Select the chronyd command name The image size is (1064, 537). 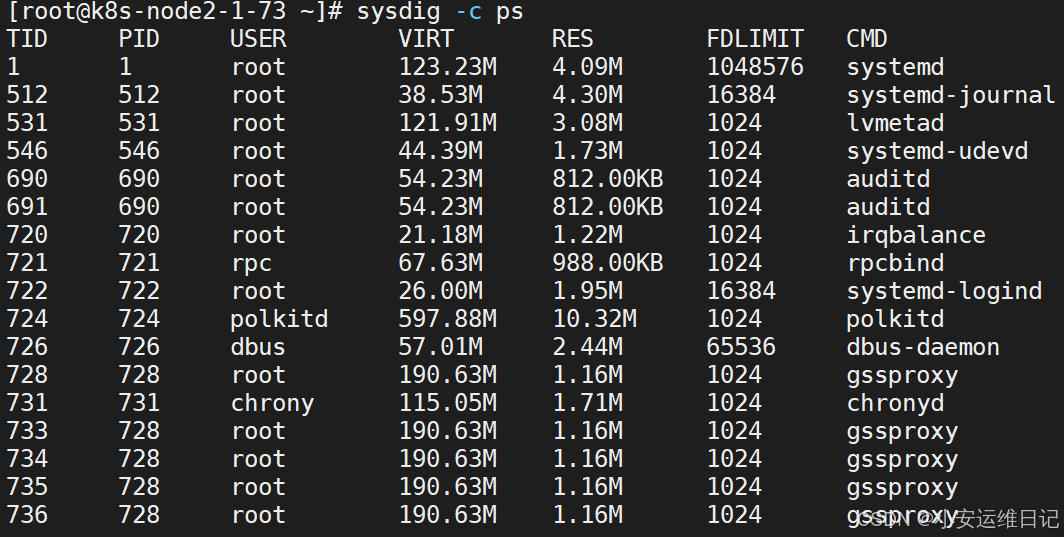click(895, 403)
